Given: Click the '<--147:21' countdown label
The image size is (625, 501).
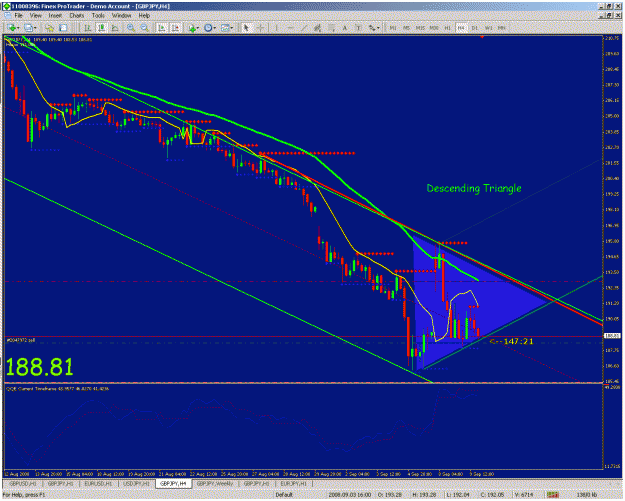Looking at the screenshot, I should point(511,342).
